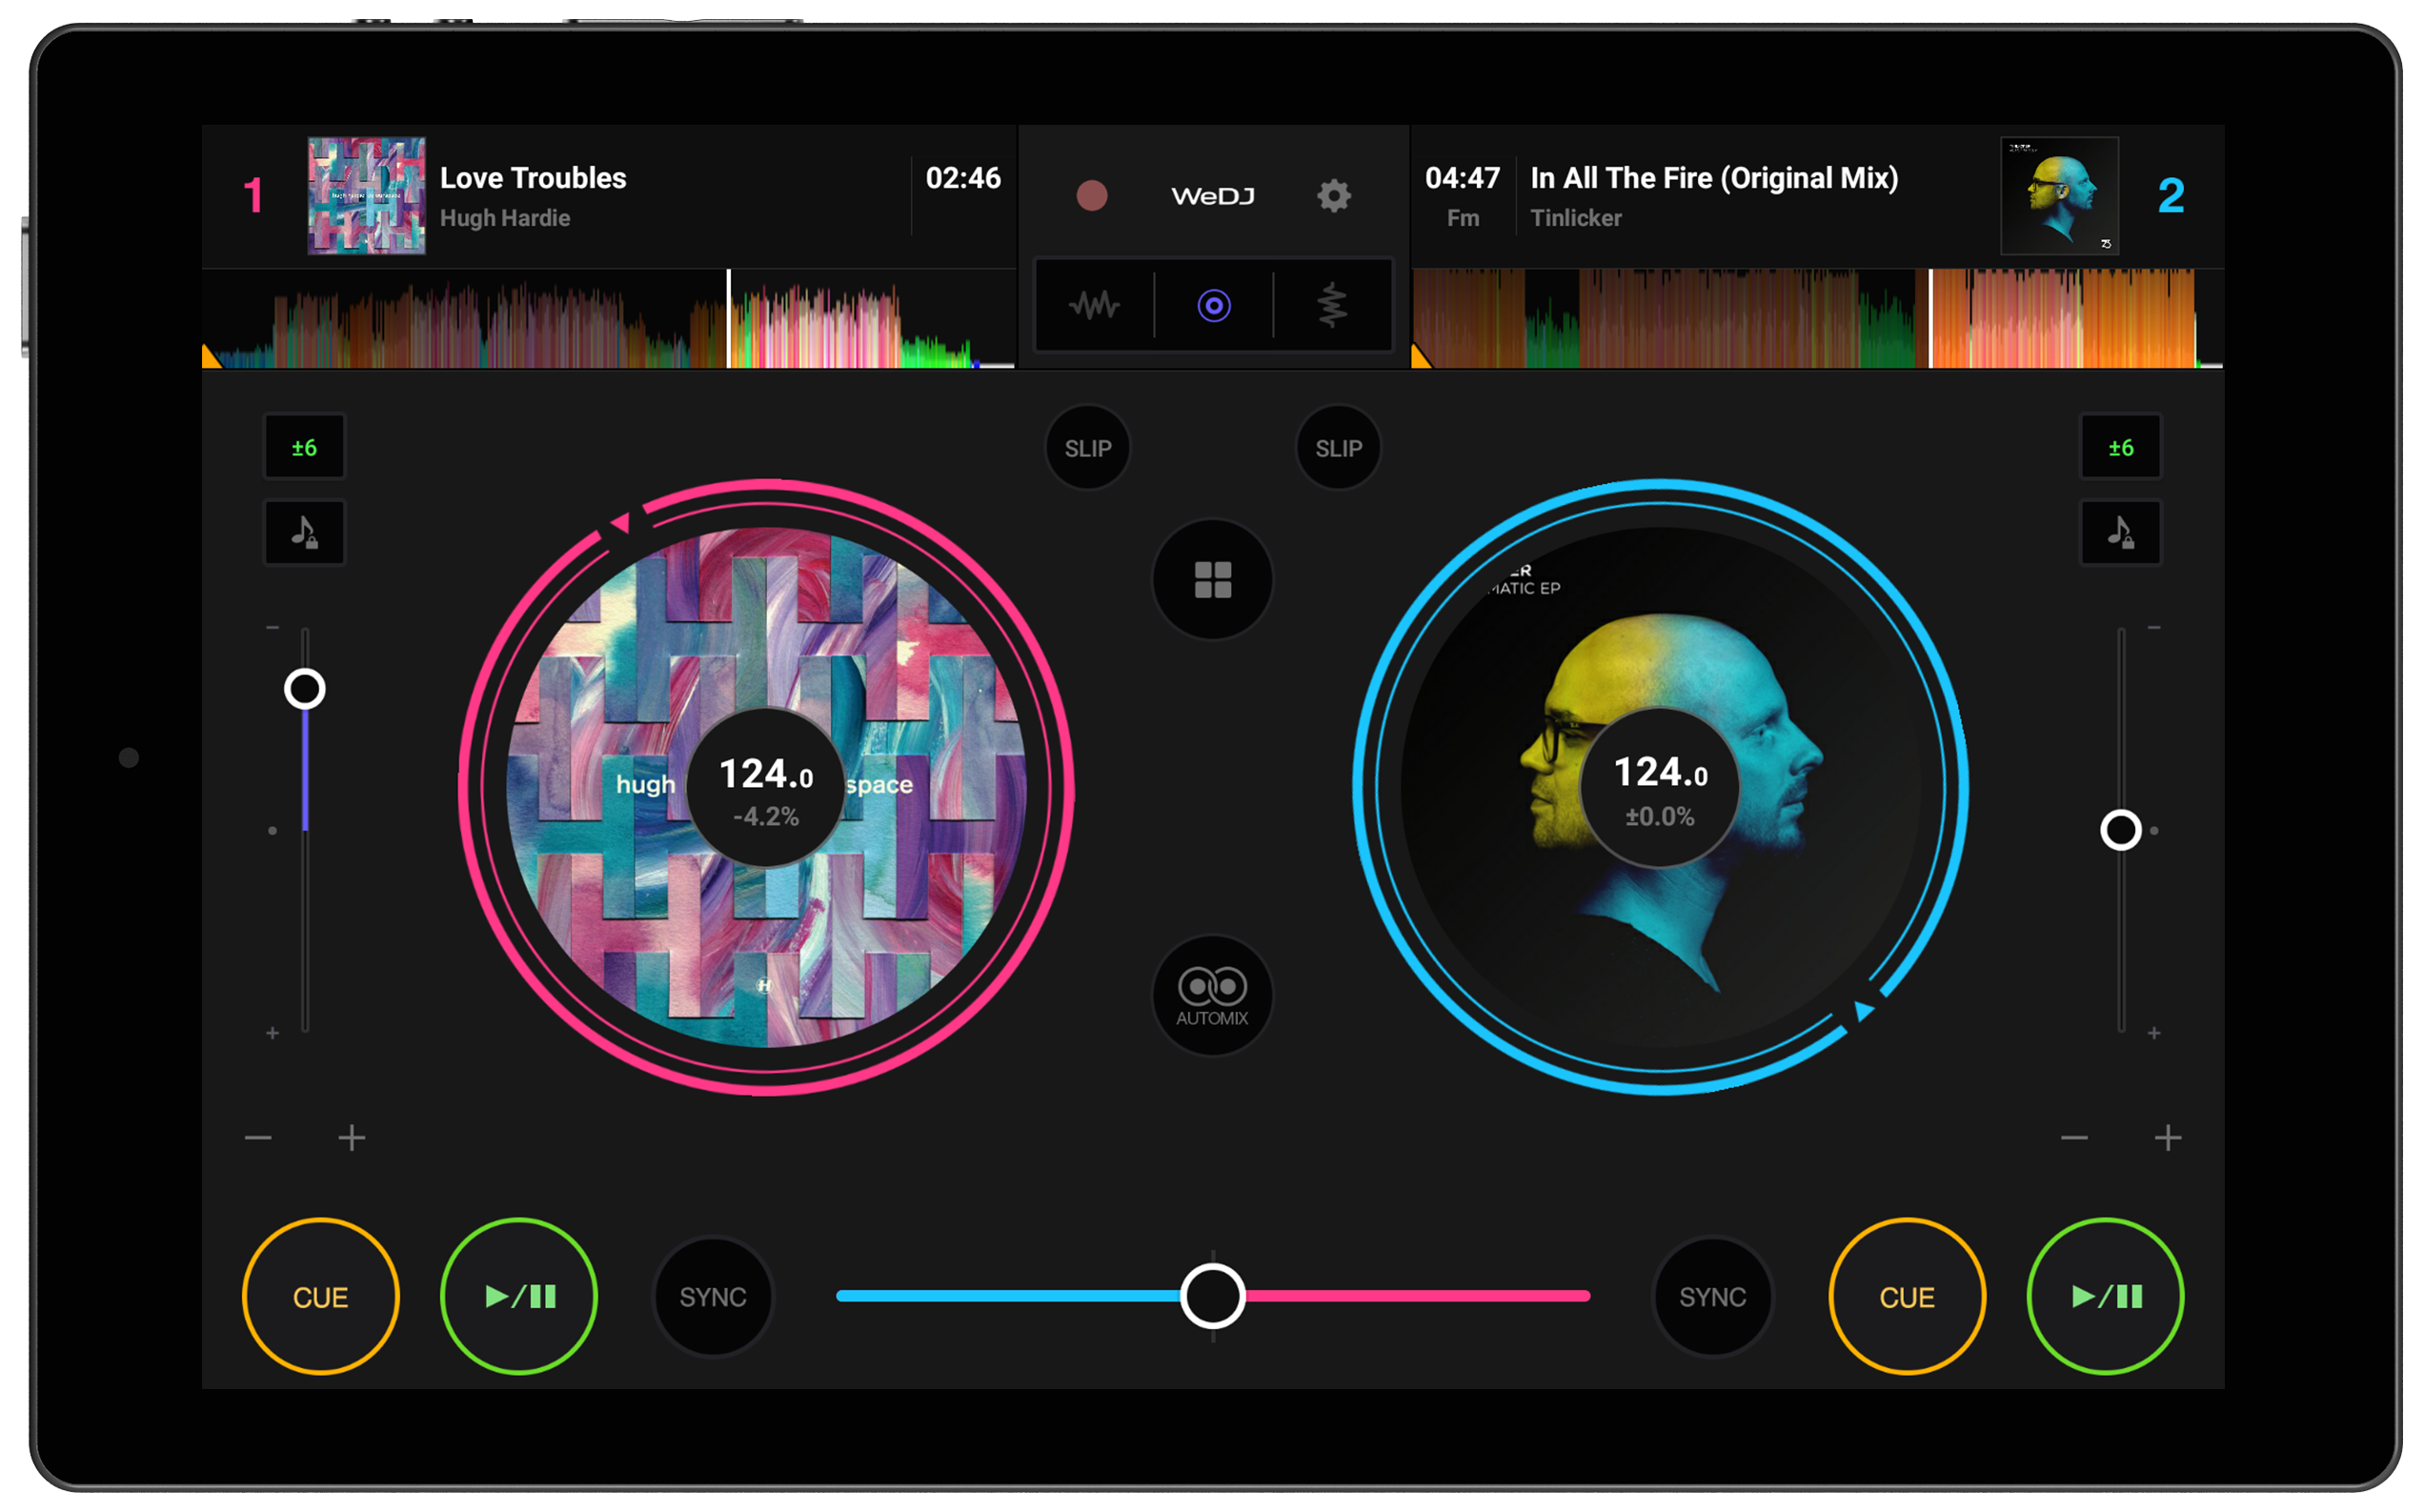2424x1512 pixels.
Task: Play the track In All The Fire
Action: coord(2104,1296)
